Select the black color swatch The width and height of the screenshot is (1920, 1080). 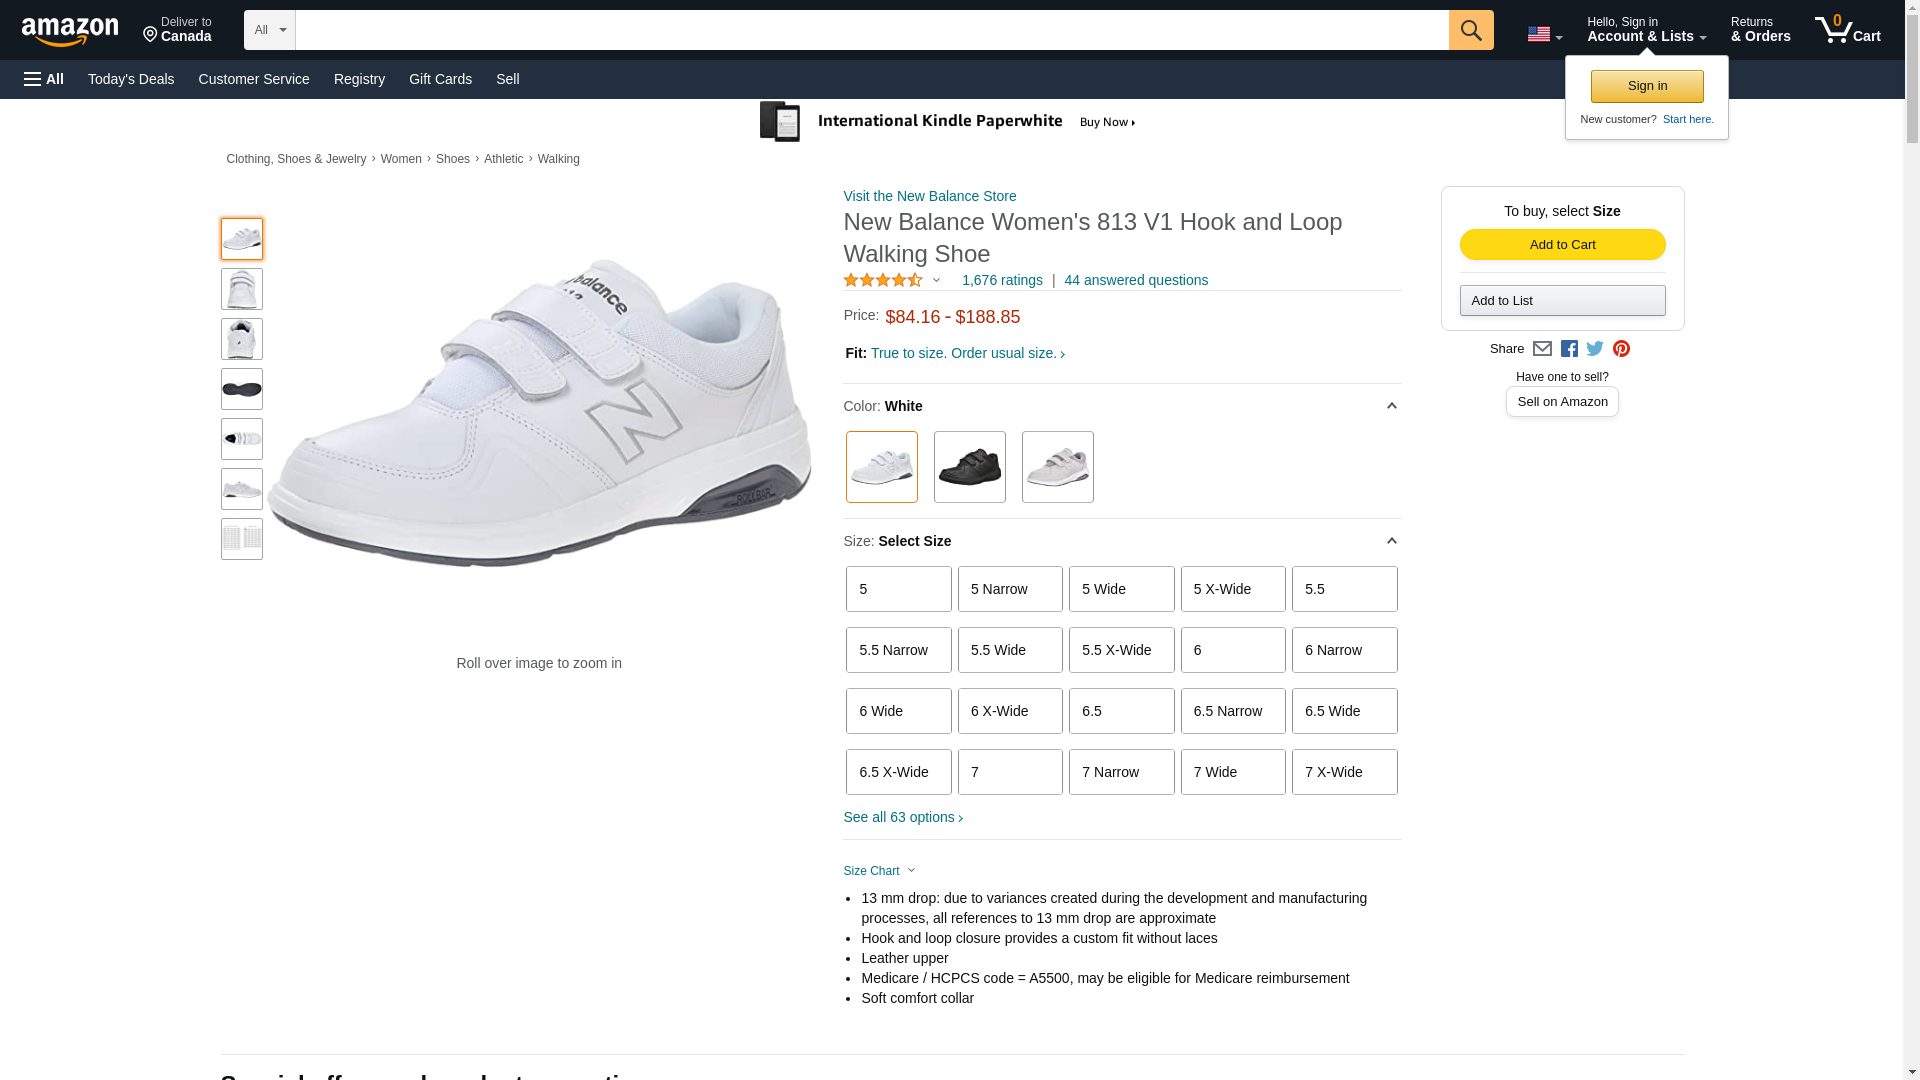[969, 467]
